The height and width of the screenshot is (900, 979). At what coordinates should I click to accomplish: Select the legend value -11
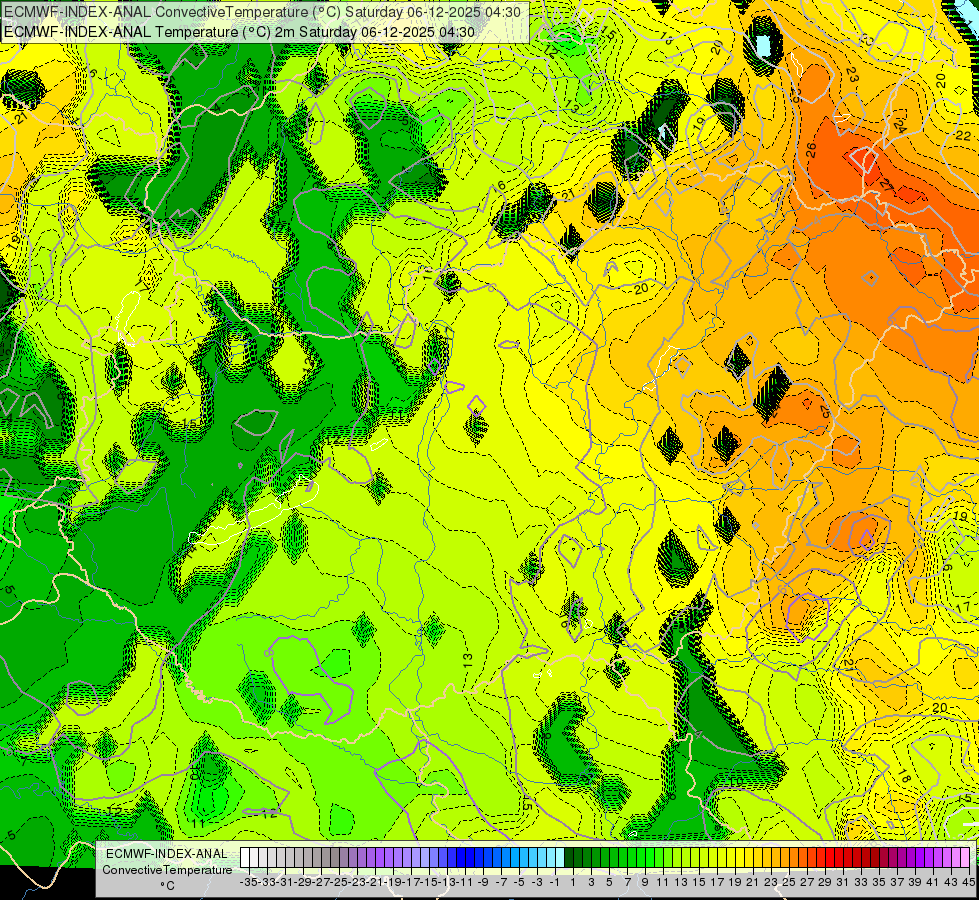(x=466, y=882)
